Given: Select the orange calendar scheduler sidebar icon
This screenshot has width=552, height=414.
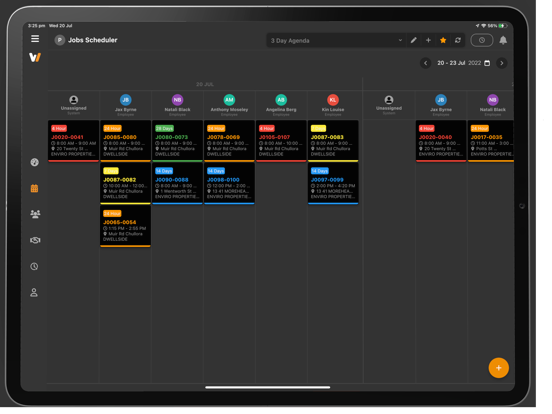Looking at the screenshot, I should click(34, 188).
